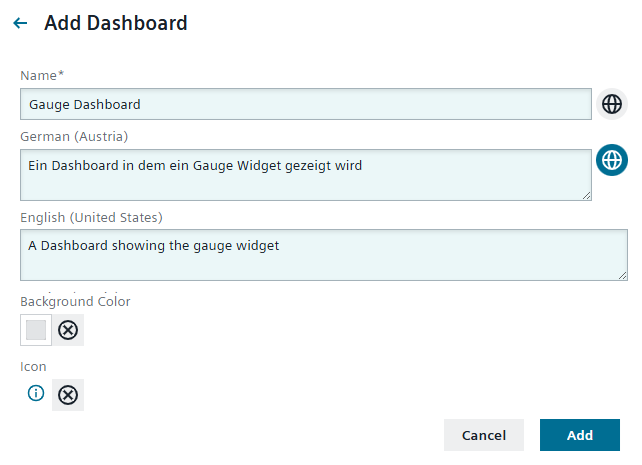642x465 pixels.
Task: Click the Background Color label
Action: 75,301
